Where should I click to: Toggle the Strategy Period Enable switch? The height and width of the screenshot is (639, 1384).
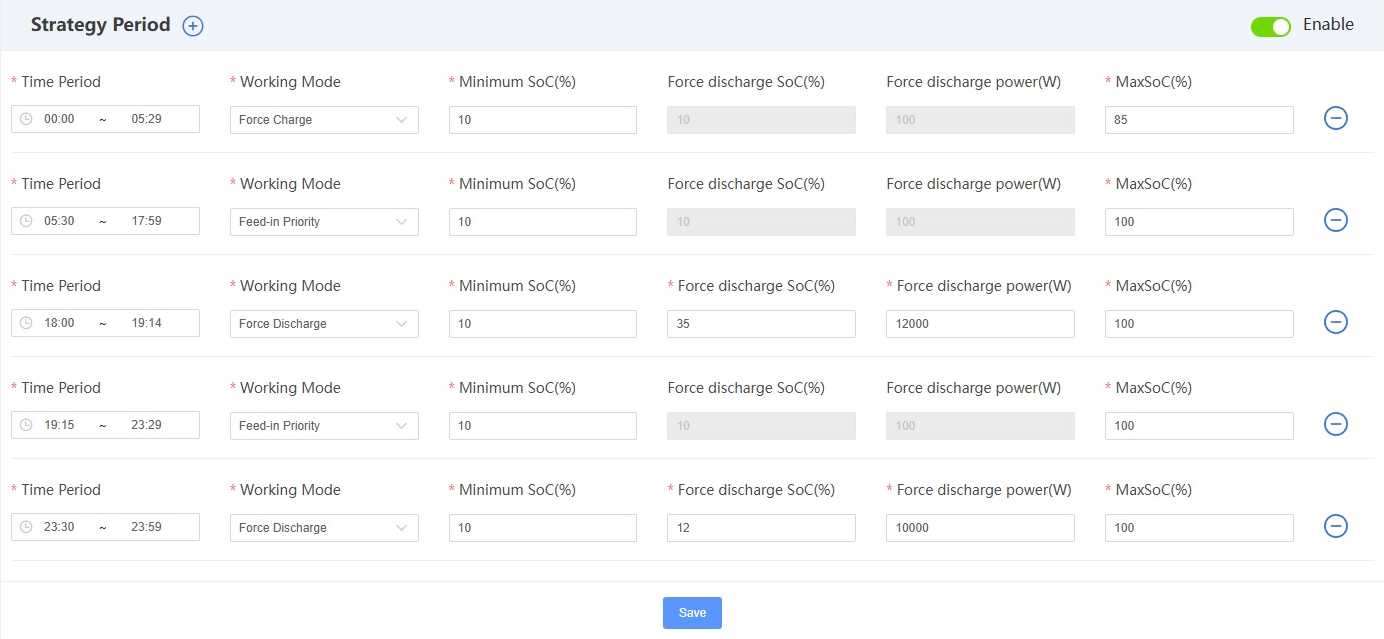[1270, 26]
